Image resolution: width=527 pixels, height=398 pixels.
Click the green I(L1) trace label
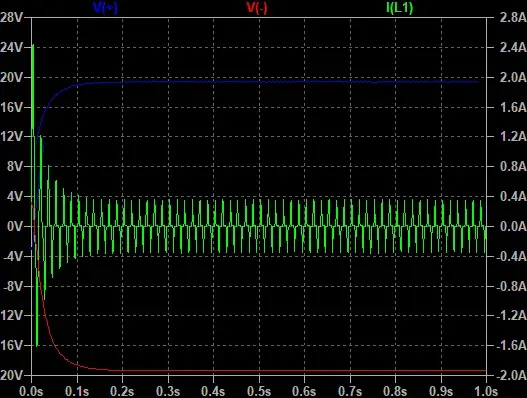(399, 7)
